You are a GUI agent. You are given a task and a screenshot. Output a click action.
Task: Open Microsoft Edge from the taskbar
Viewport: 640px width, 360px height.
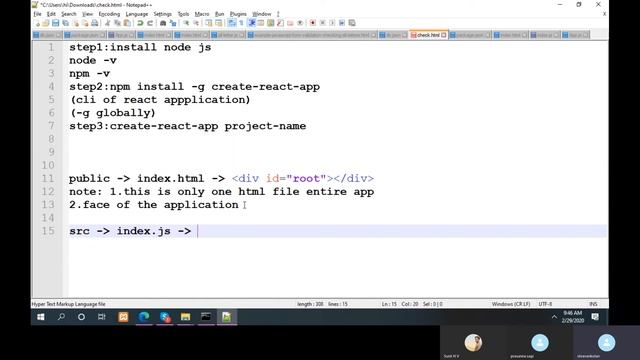coord(144,317)
